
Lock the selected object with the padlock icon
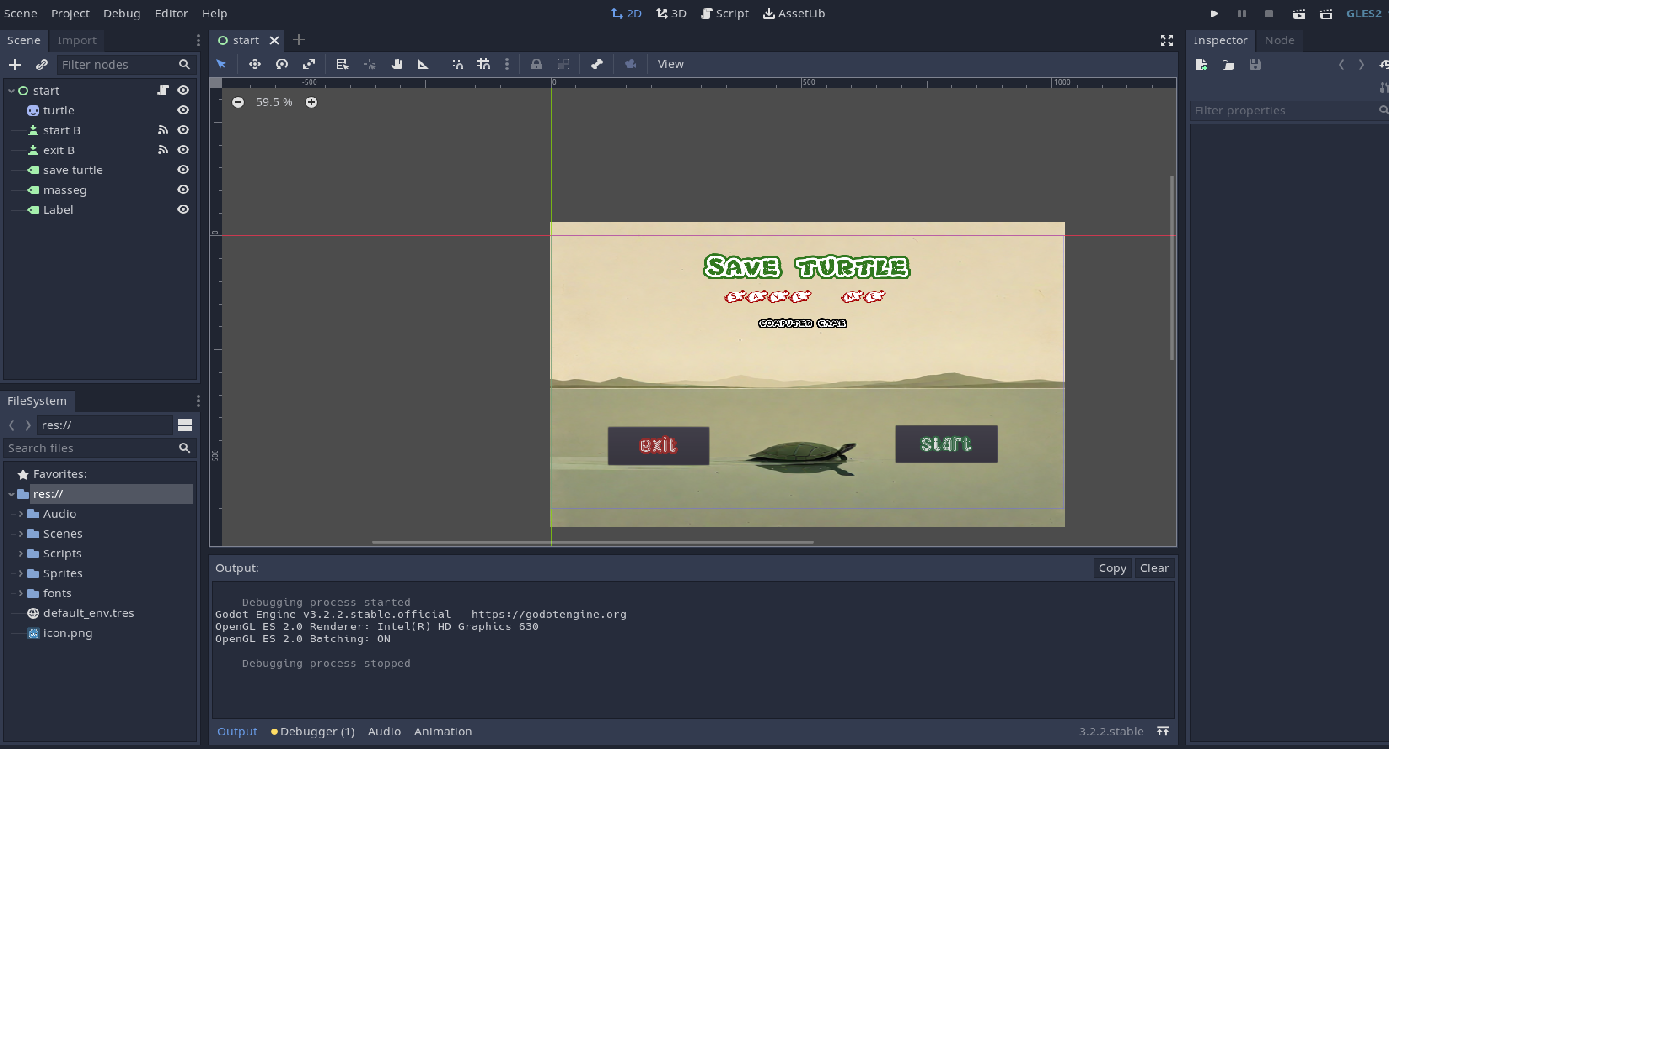(536, 64)
